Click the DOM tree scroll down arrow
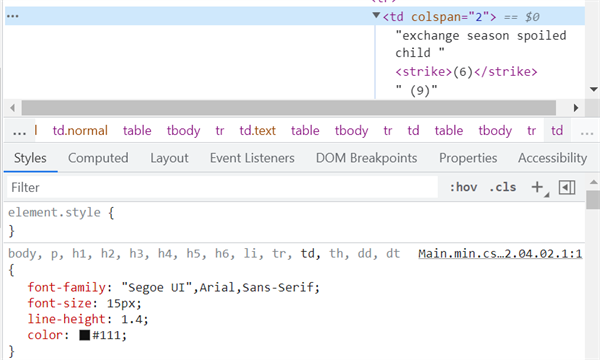Viewport: 600px width, 360px height. 593,90
